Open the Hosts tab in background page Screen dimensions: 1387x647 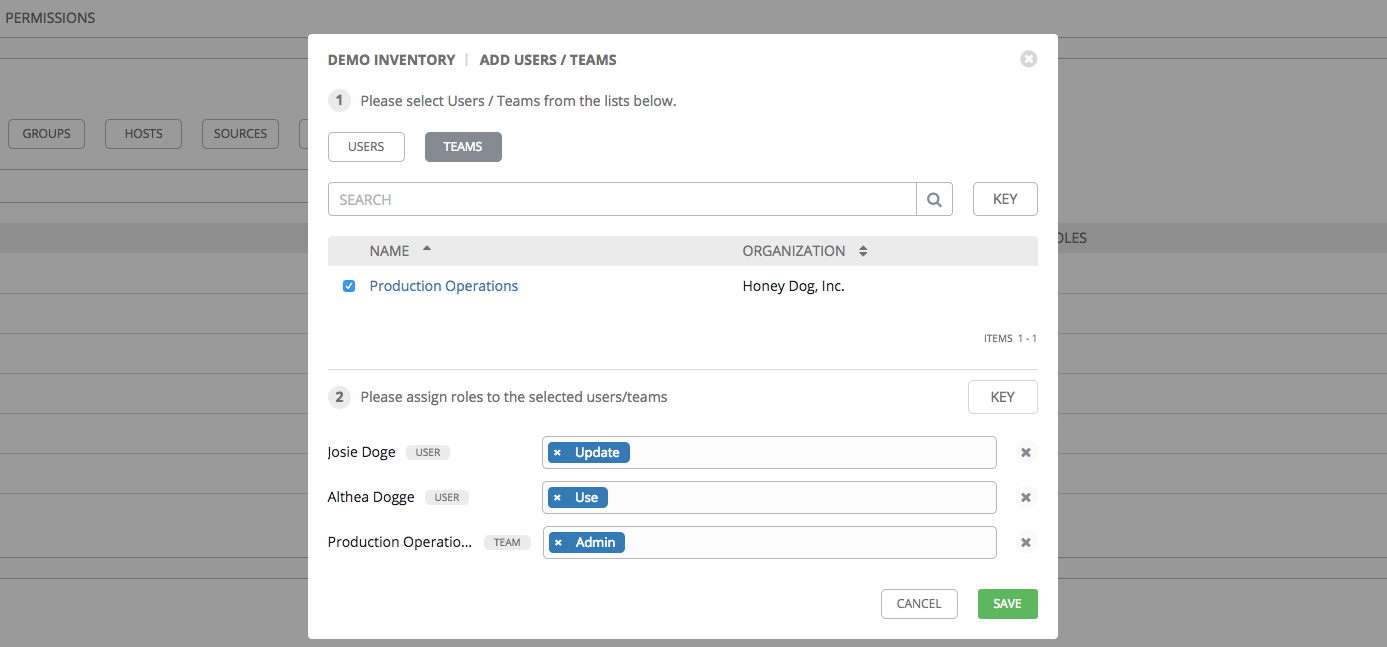point(143,134)
